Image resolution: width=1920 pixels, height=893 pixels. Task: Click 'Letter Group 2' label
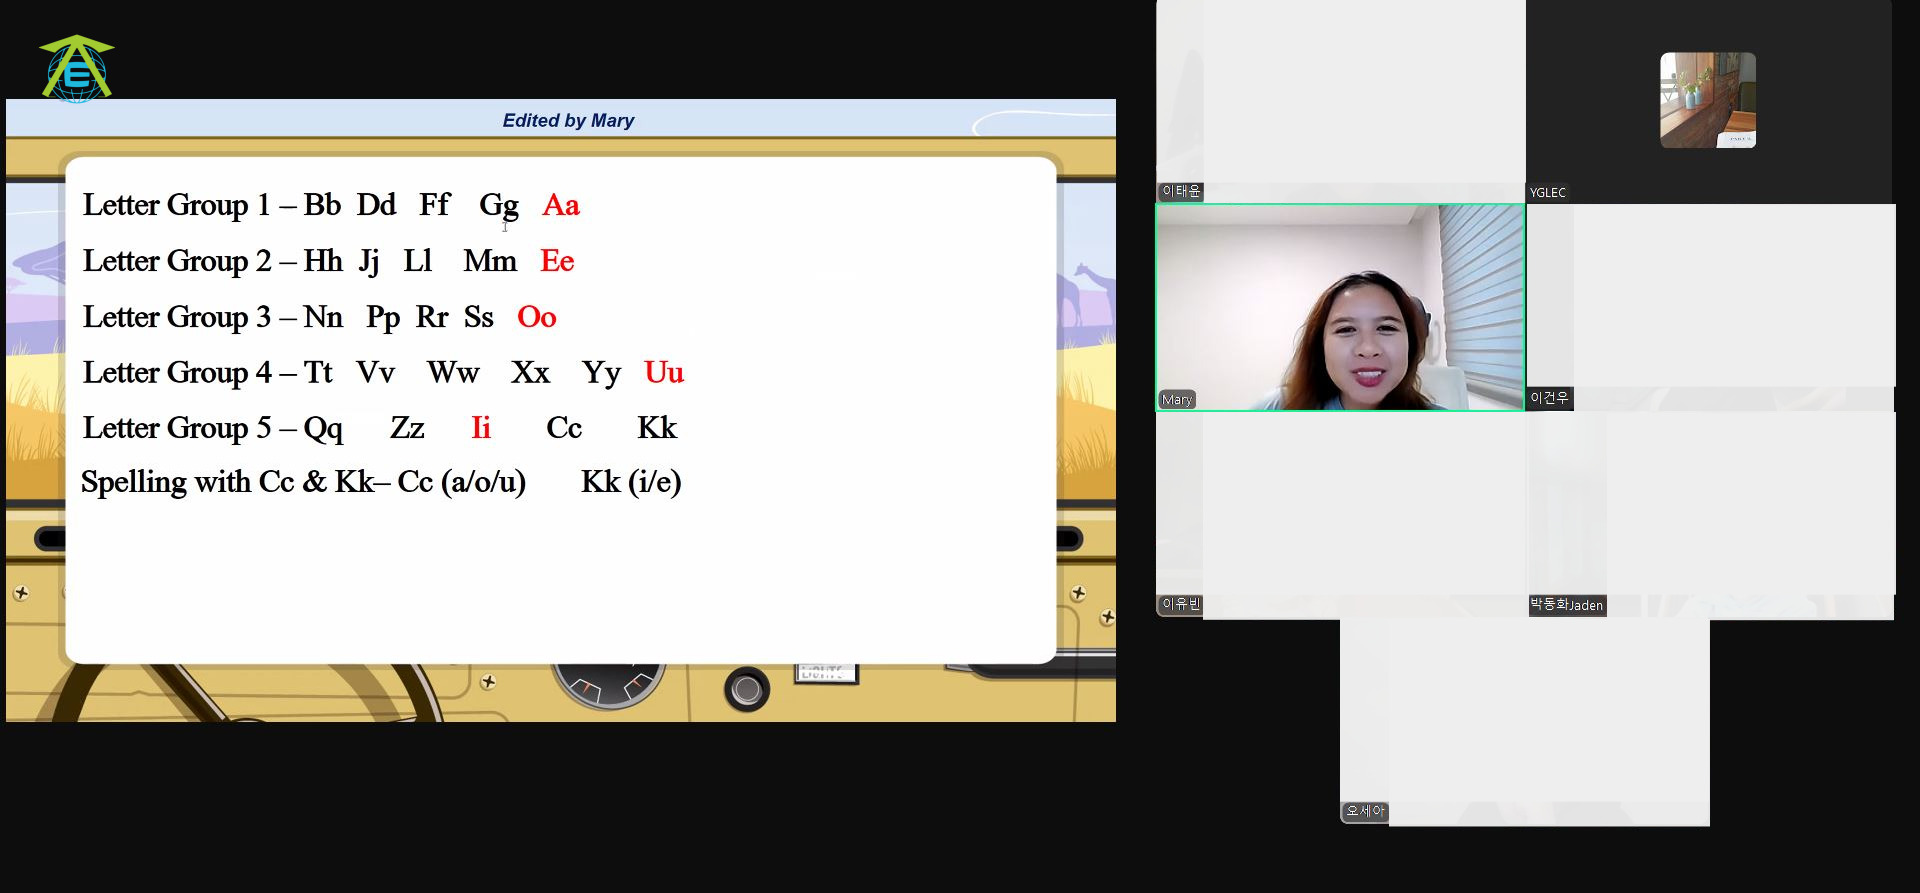click(177, 261)
